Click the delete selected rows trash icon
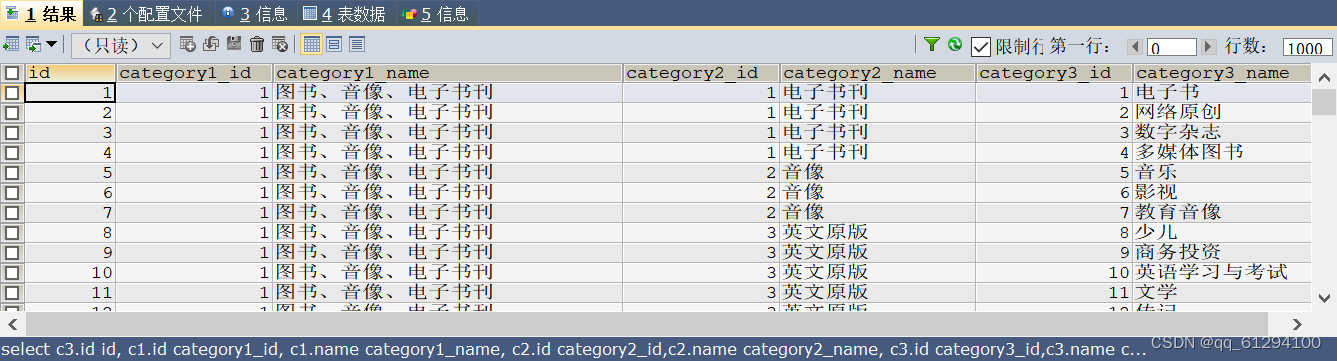 coord(257,44)
